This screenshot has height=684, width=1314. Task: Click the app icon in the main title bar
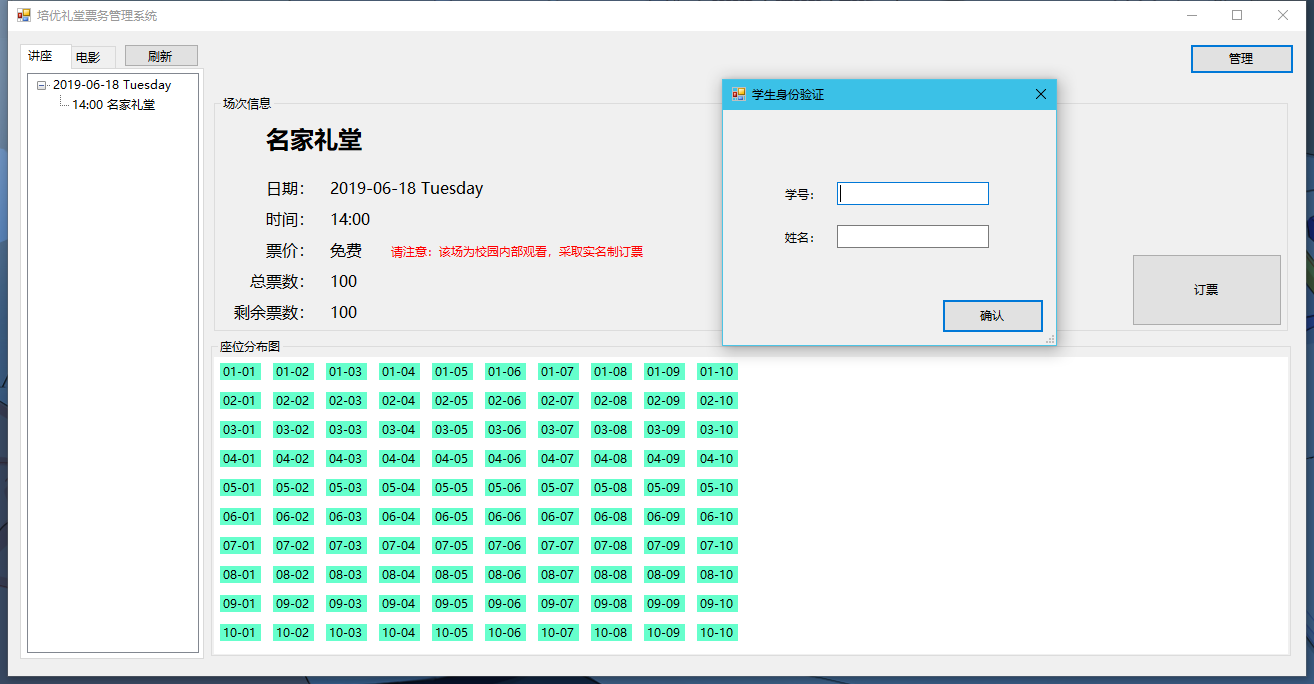(x=24, y=15)
